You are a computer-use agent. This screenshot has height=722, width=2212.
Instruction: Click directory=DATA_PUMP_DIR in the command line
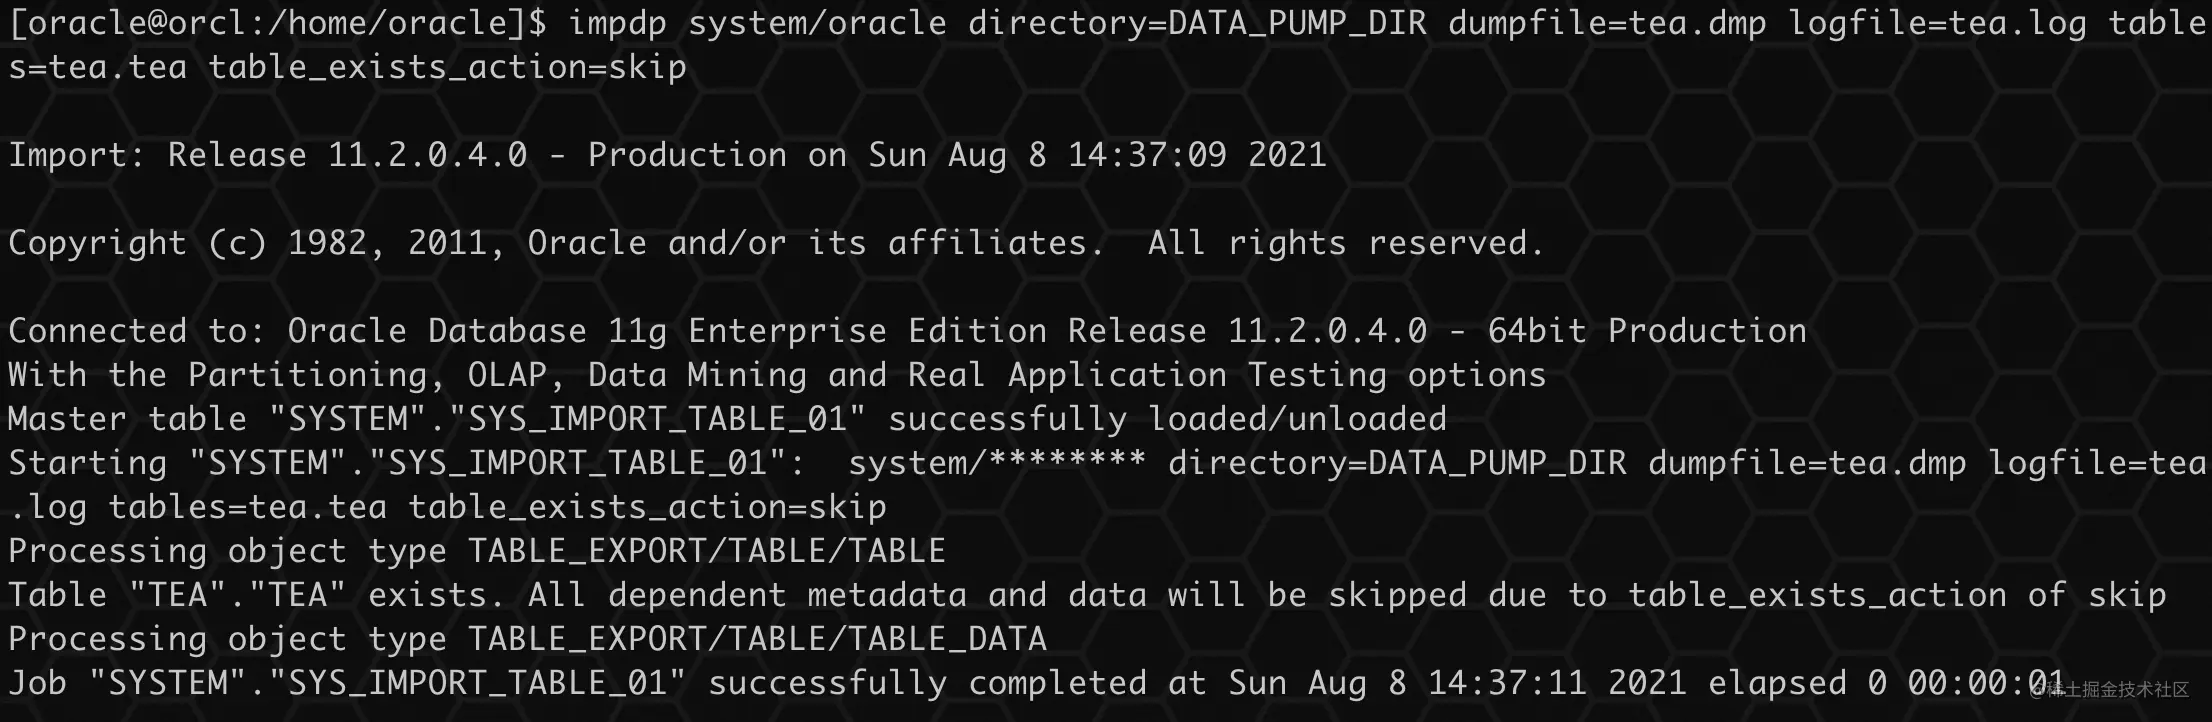(x=1197, y=23)
